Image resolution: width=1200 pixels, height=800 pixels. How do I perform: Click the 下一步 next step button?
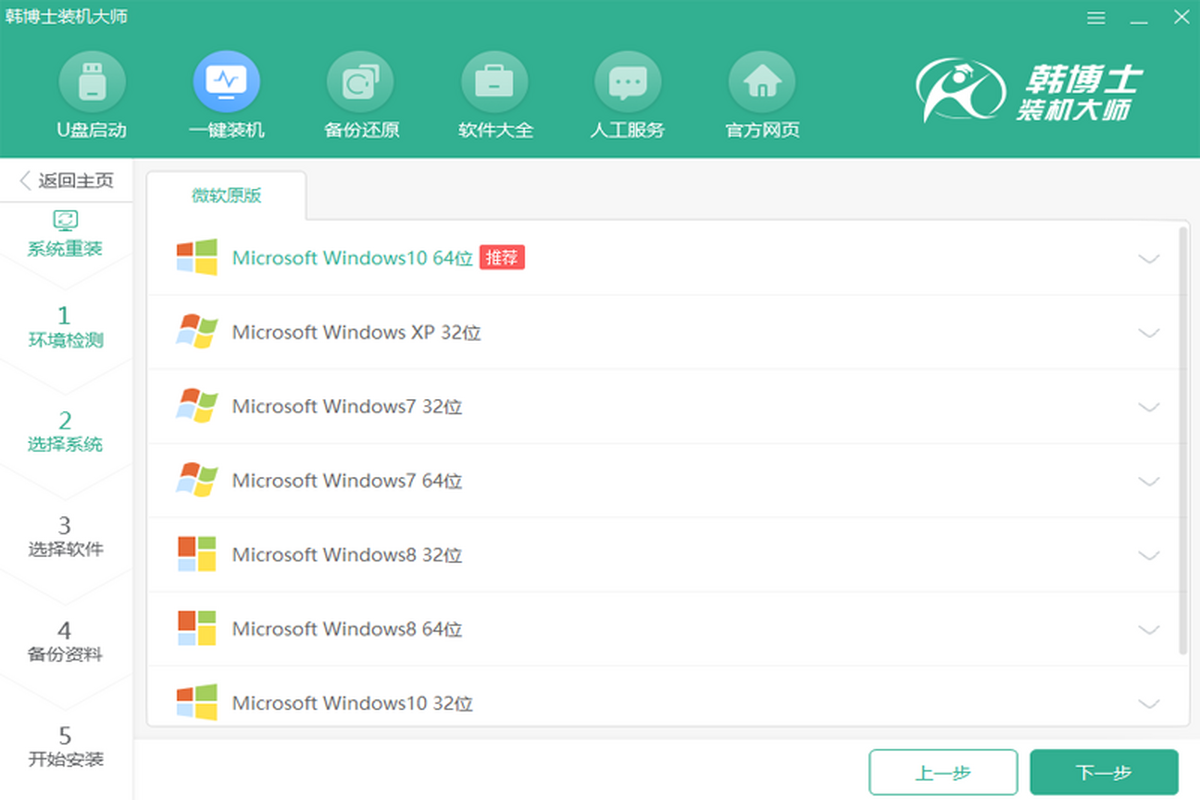[1103, 773]
